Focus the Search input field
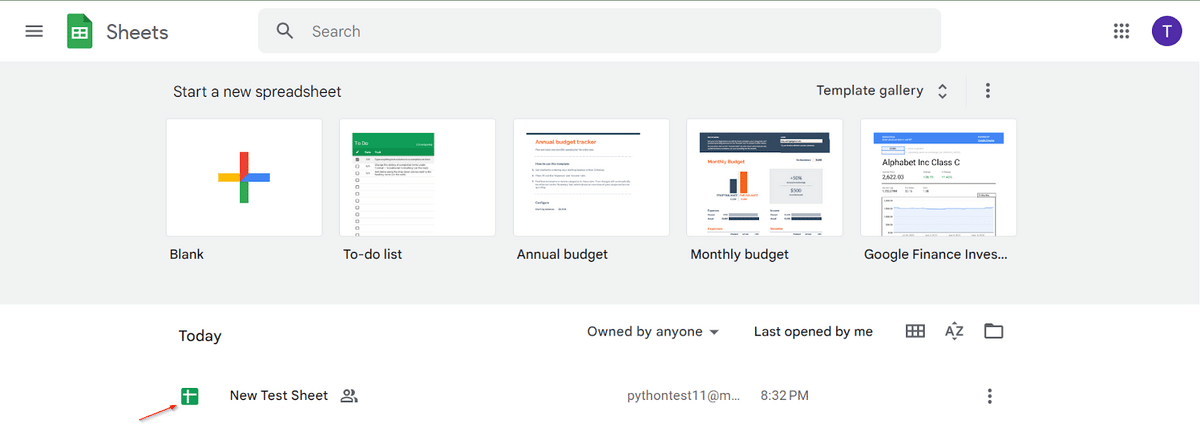 tap(599, 31)
